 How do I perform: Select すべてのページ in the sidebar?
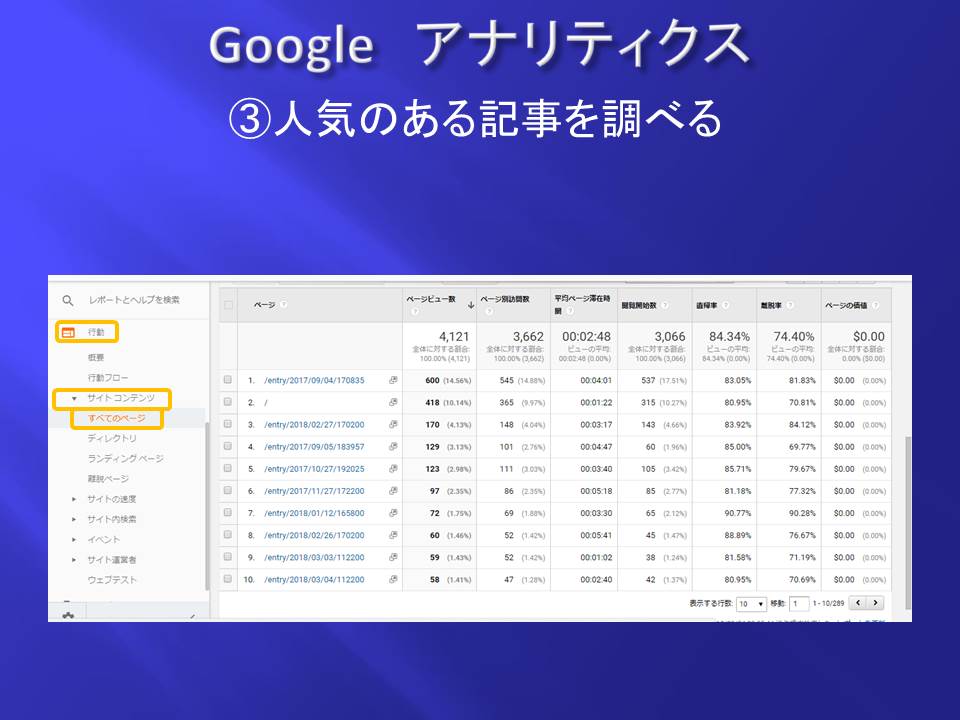click(x=116, y=418)
